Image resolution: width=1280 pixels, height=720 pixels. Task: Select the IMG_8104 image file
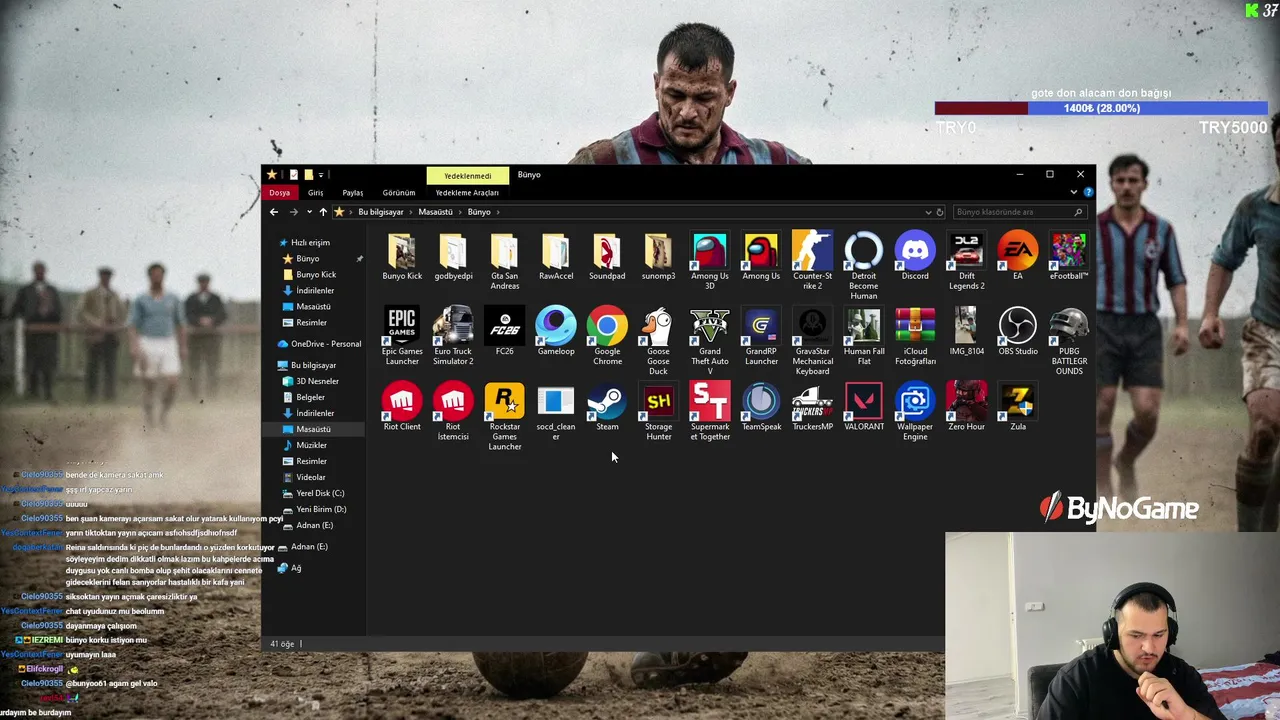click(x=966, y=331)
